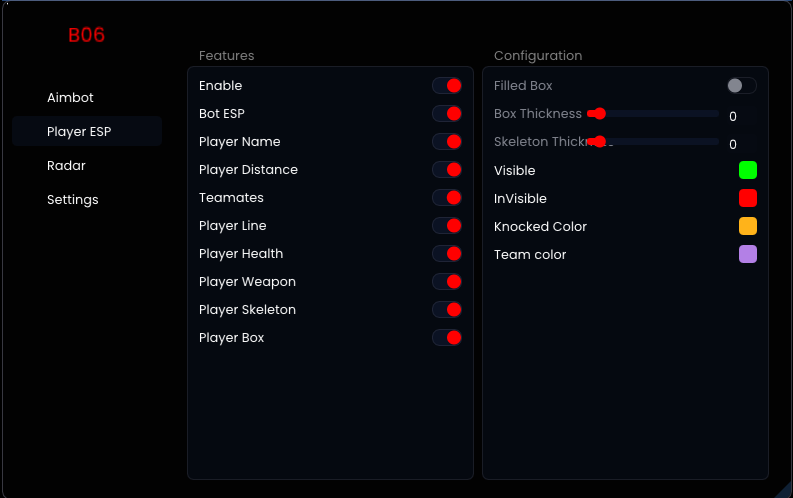Open the Settings tab
793x498 pixels.
point(73,200)
